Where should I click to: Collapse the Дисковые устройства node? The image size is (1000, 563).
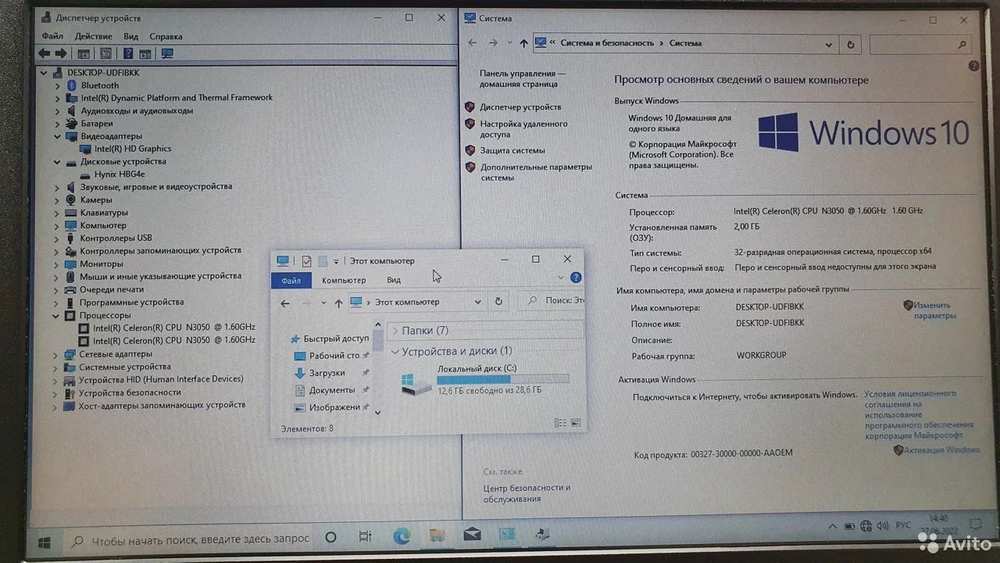(57, 162)
